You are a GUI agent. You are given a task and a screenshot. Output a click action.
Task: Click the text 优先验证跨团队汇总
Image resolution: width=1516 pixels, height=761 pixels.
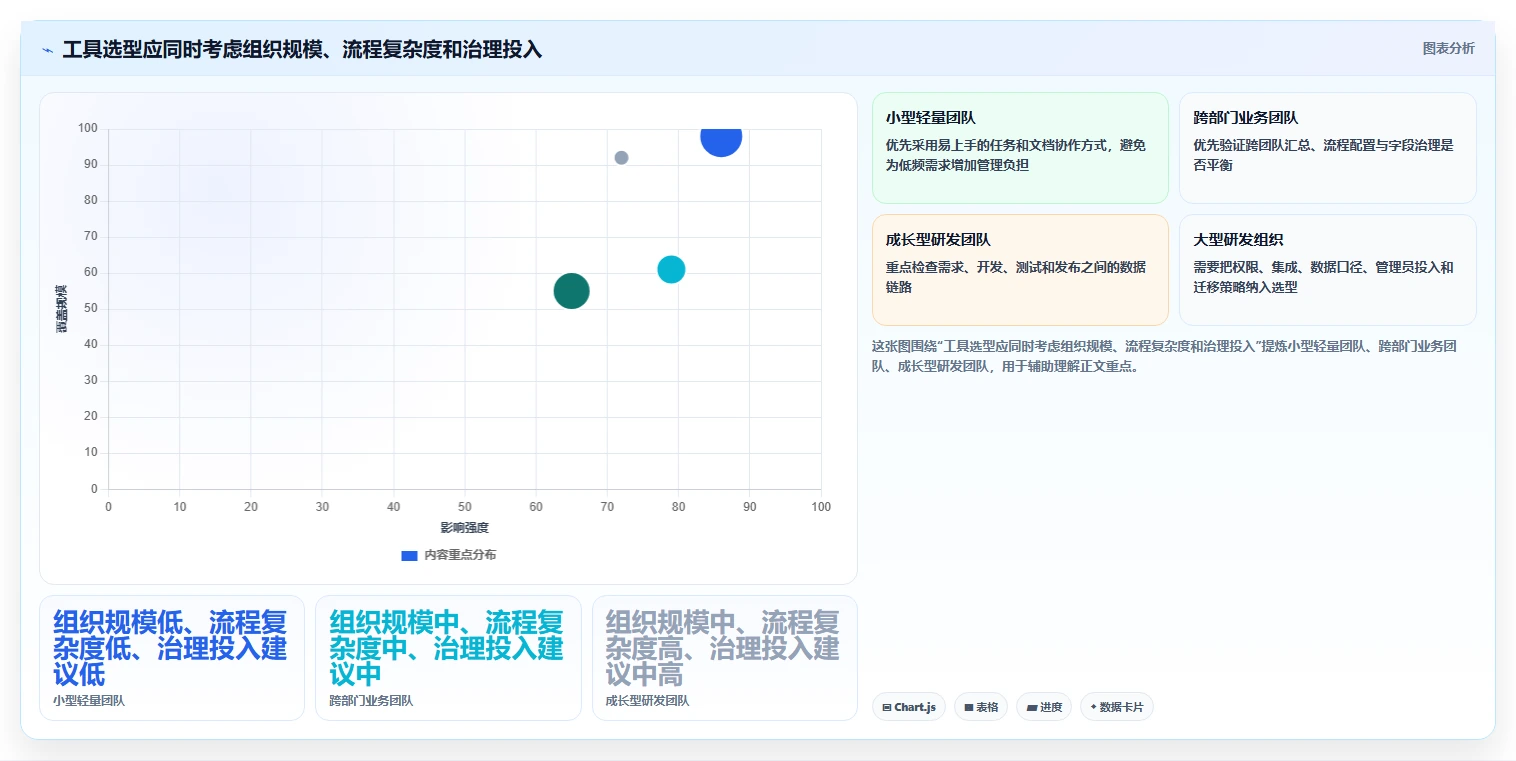pos(1323,155)
